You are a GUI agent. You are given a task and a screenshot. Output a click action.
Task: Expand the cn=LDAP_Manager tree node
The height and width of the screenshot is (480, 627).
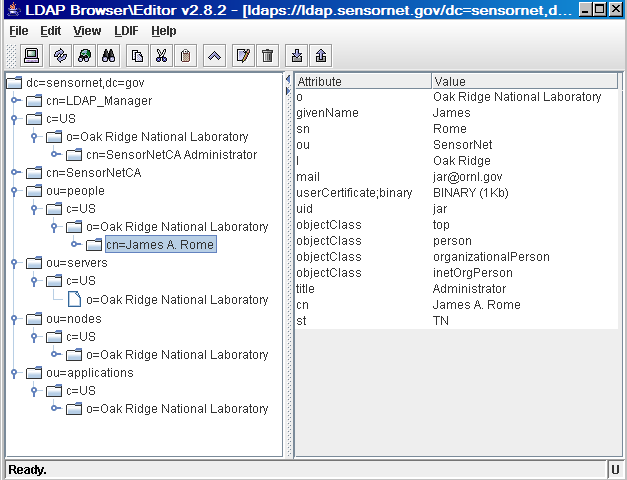tap(15, 100)
